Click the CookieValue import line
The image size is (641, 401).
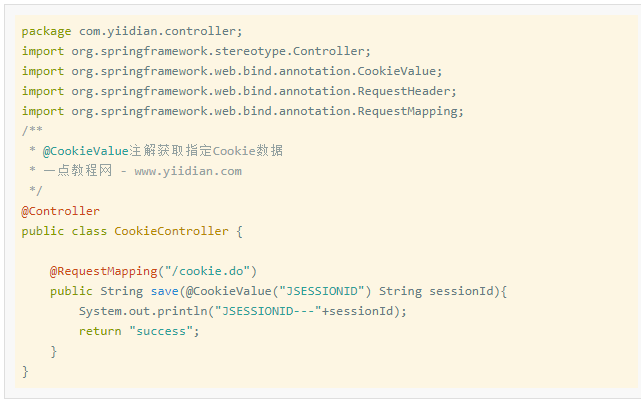pos(232,72)
